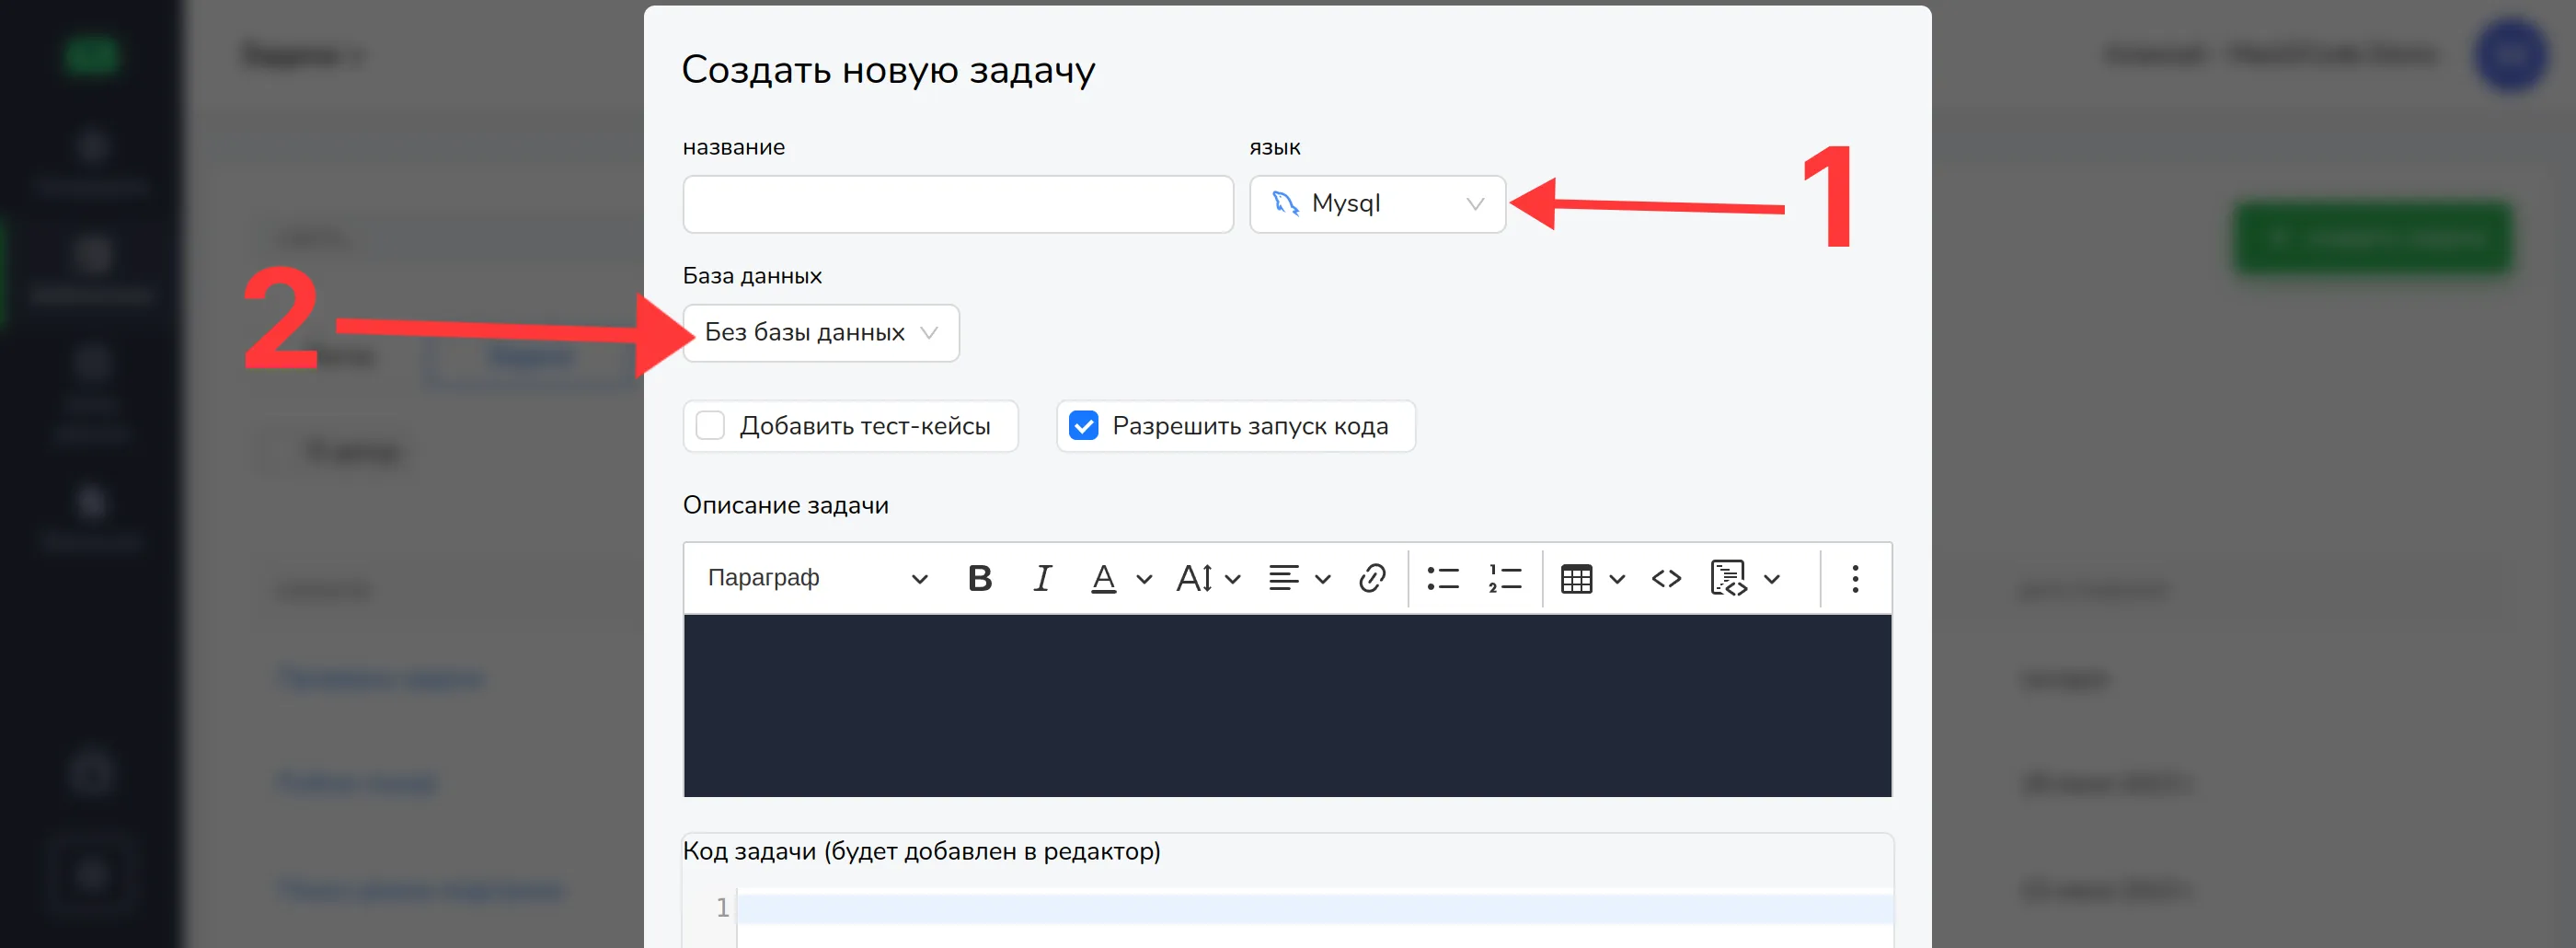Click the user avatar in background header

coord(2509,55)
